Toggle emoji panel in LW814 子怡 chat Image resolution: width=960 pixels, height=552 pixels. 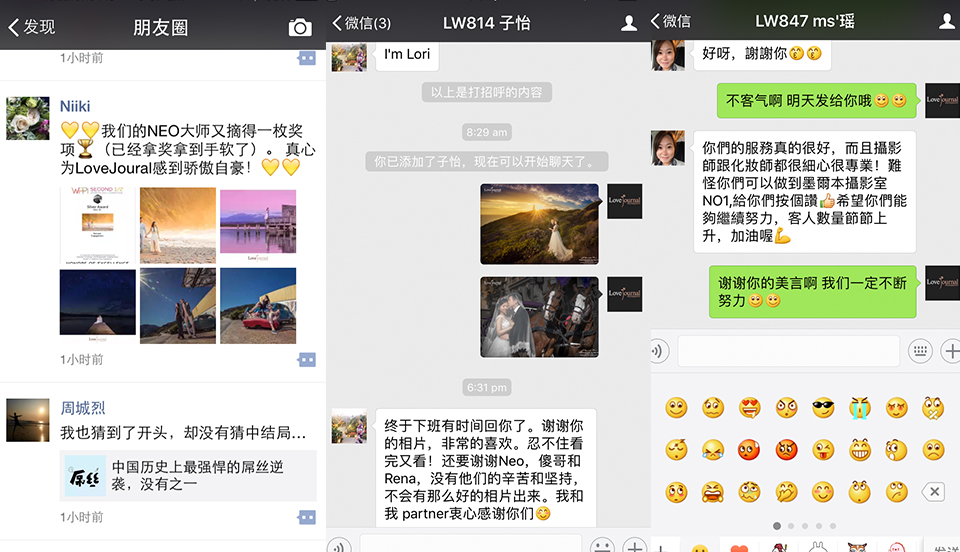[601, 547]
